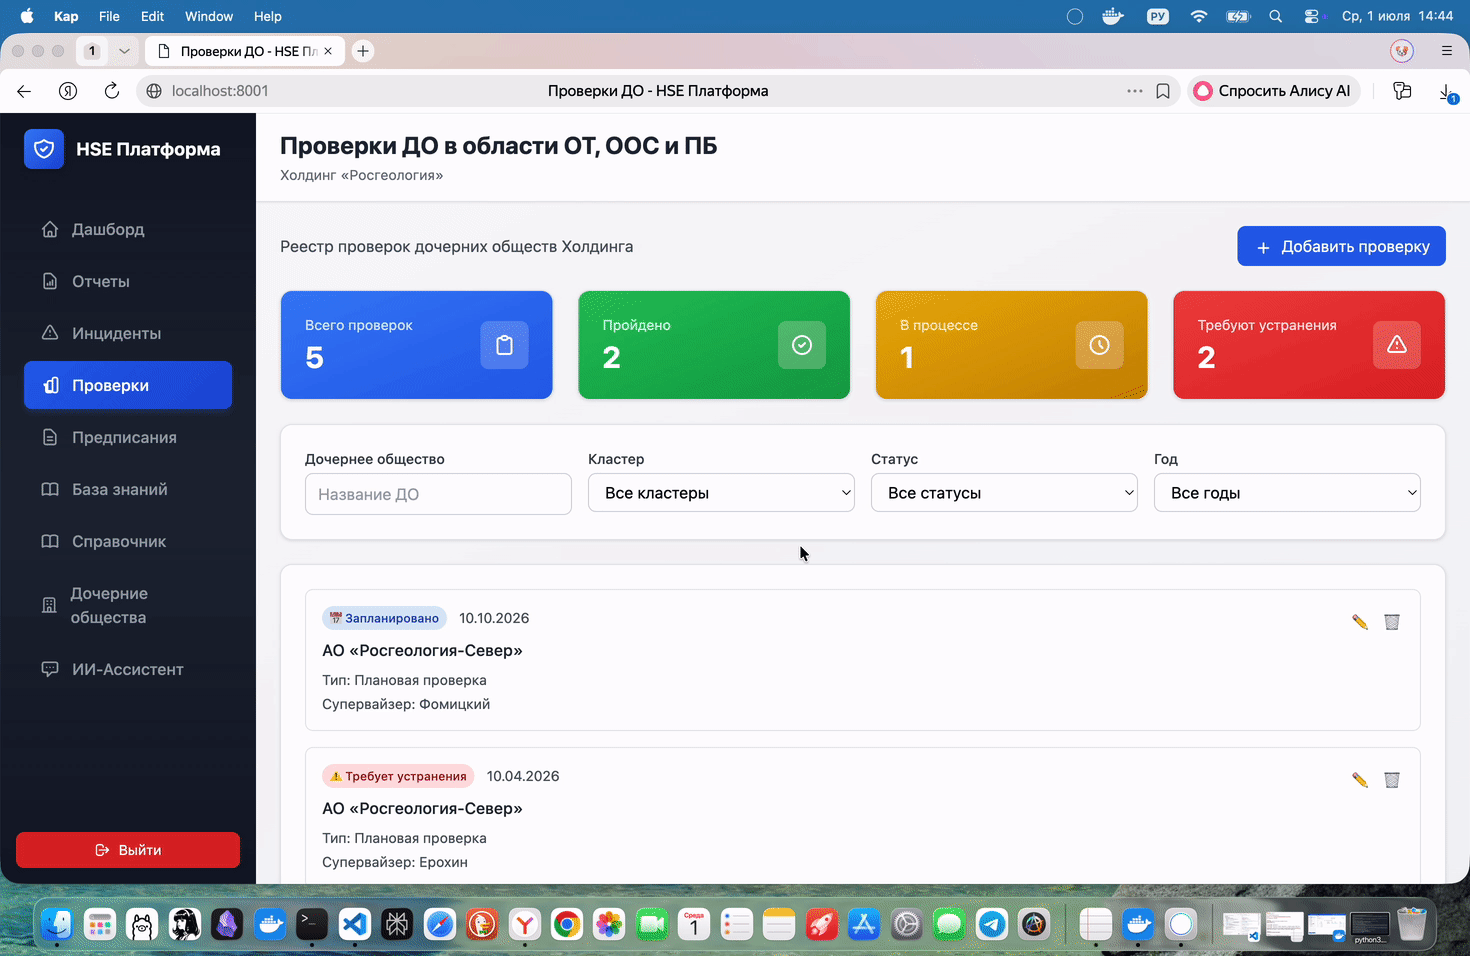This screenshot has height=956, width=1470.
Task: Go to Дочерние общества page
Action: 128,605
